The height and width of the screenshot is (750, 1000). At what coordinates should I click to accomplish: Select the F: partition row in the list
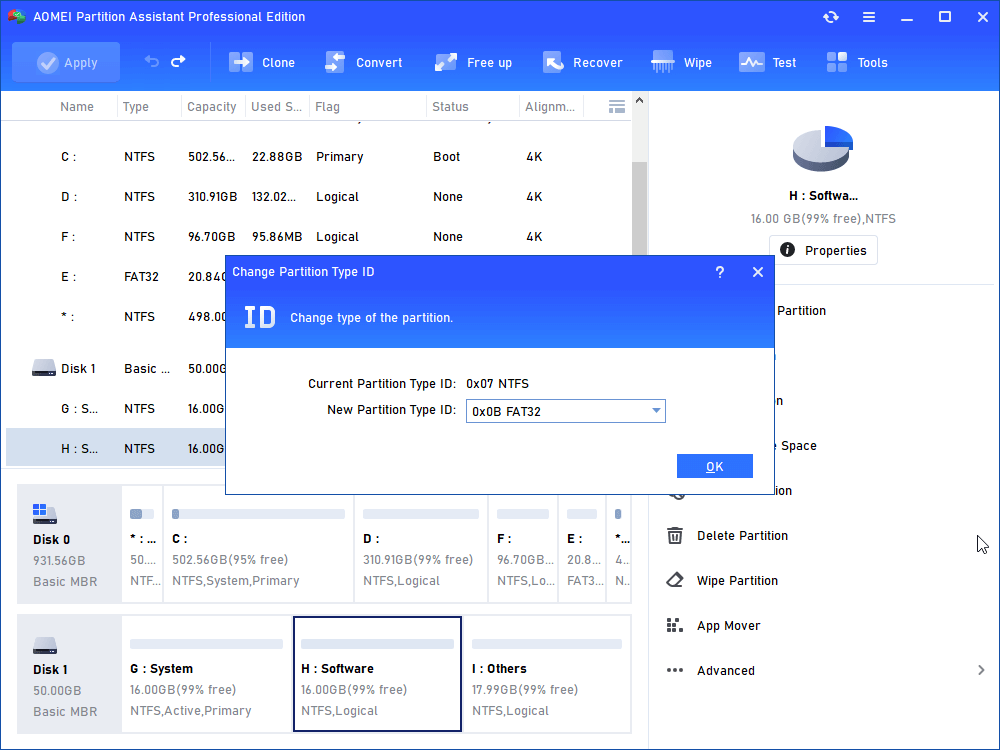318,237
